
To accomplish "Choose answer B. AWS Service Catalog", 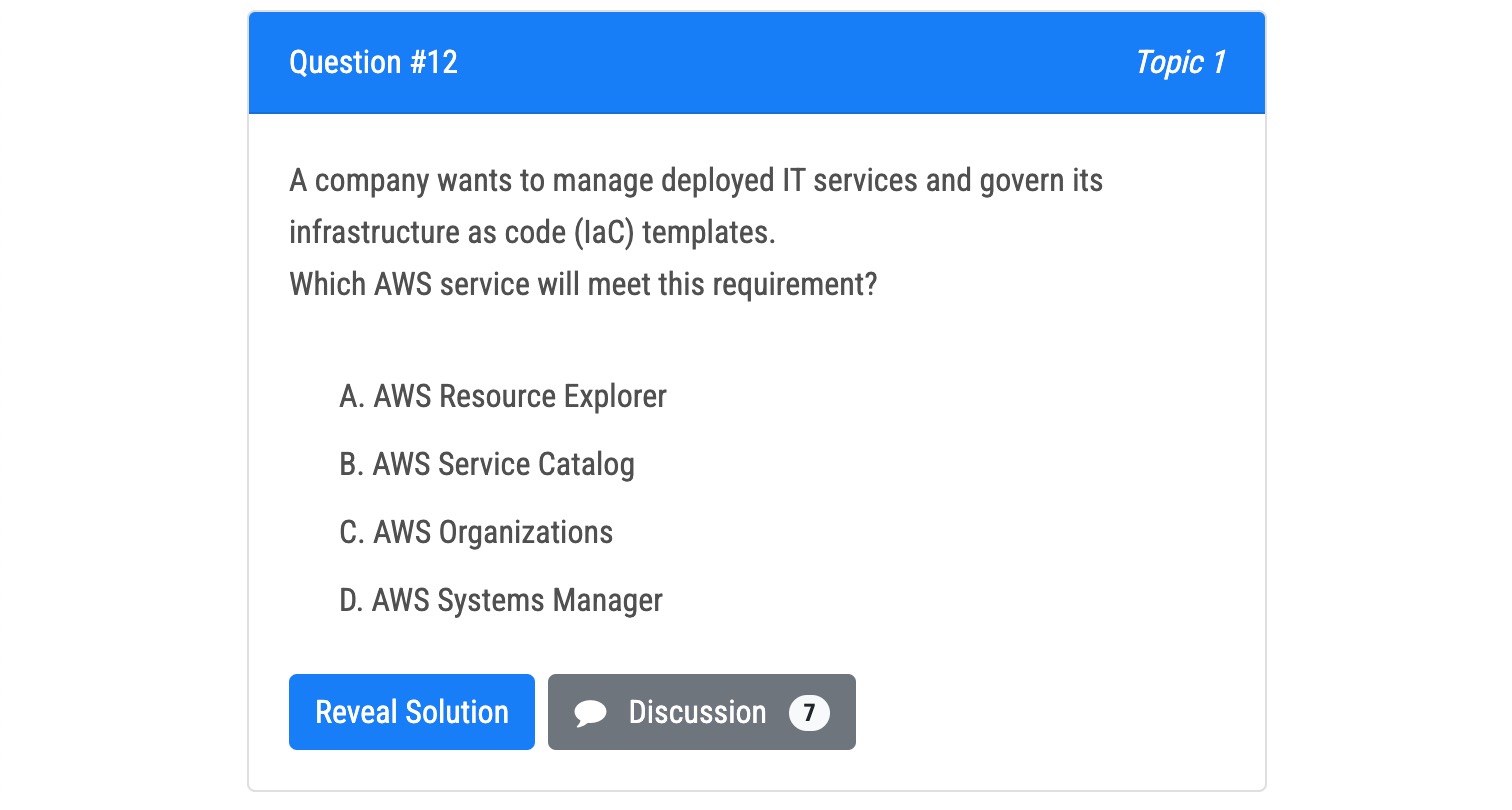I will (x=487, y=464).
